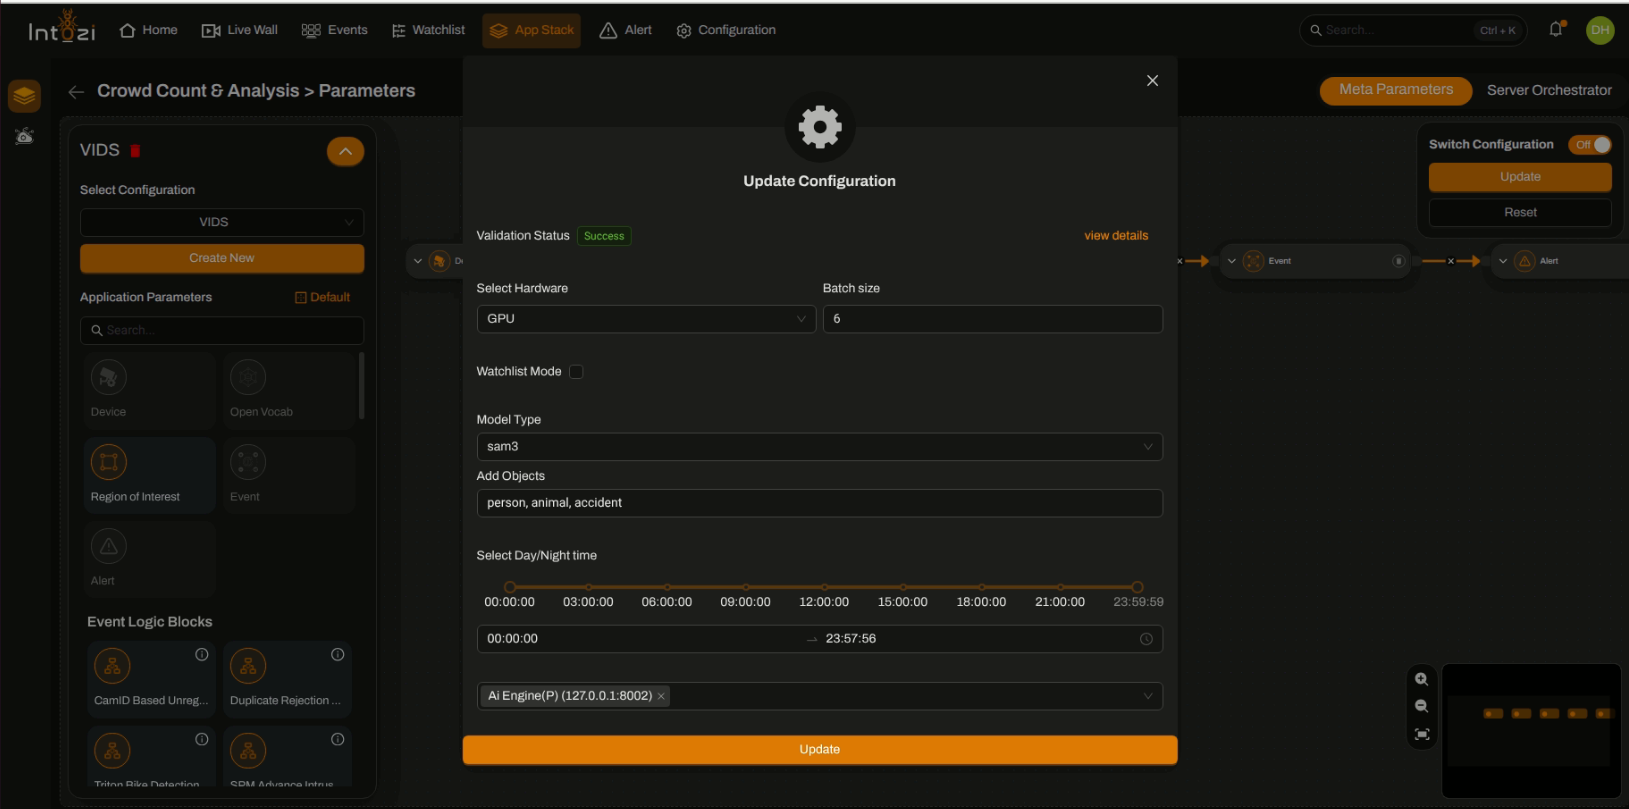Show info for Duplicate Rejection block

[338, 655]
